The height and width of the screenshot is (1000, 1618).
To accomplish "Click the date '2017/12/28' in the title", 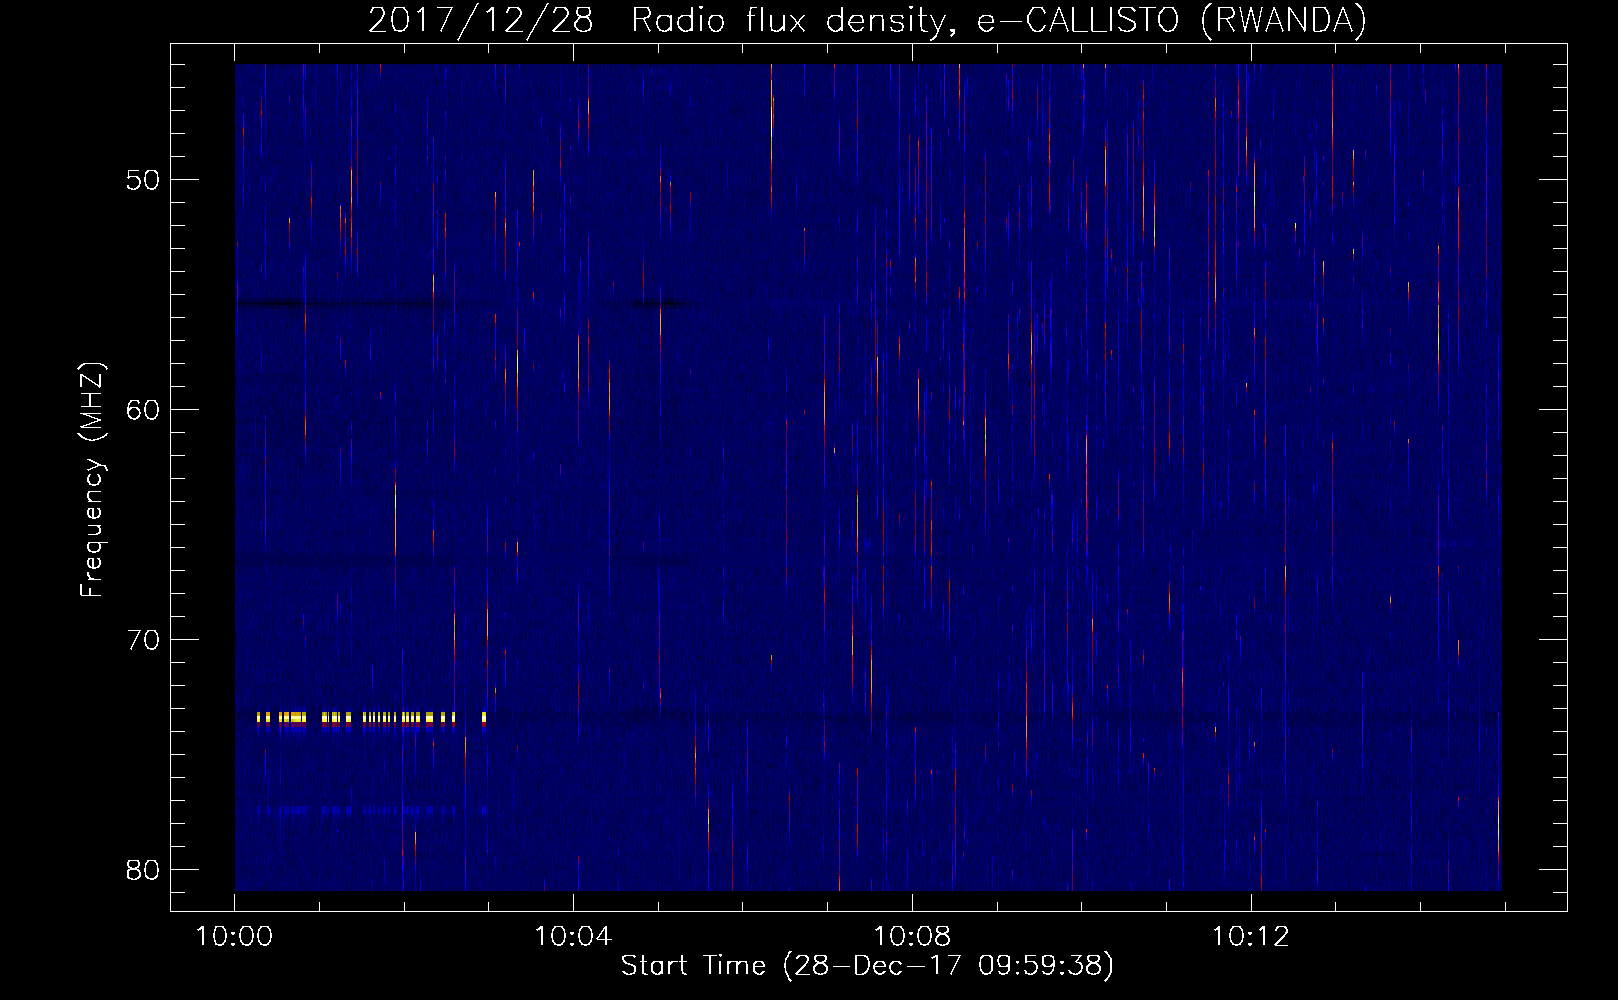I will point(481,20).
